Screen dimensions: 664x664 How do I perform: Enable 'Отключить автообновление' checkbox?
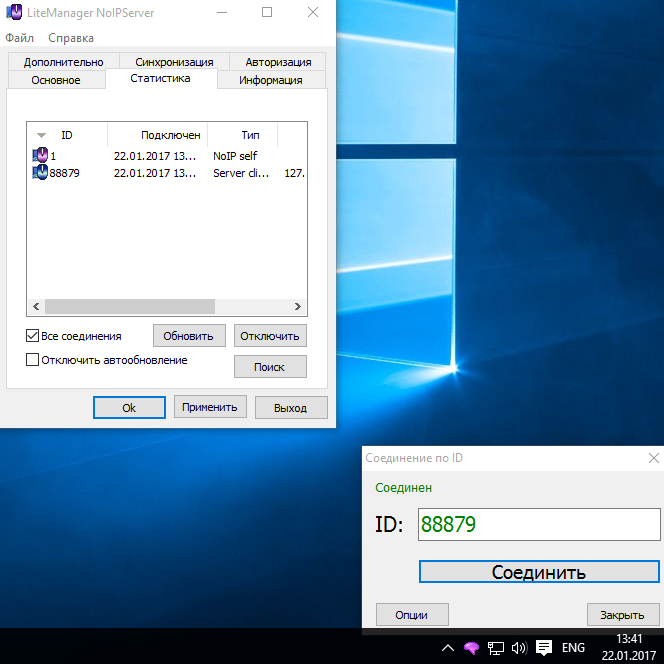click(x=33, y=360)
